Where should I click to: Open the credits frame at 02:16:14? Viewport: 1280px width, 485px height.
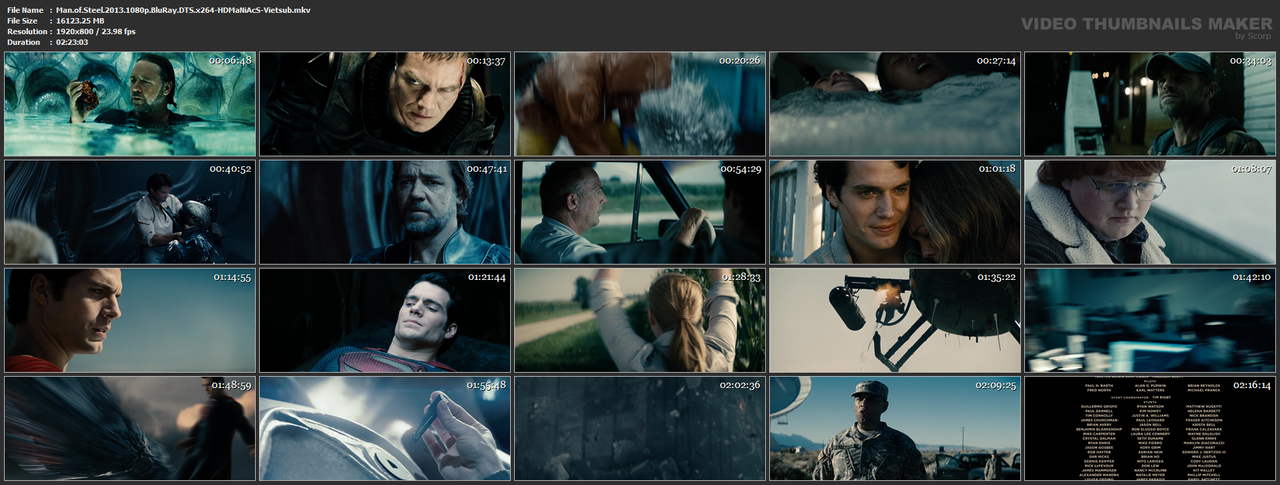point(1149,428)
